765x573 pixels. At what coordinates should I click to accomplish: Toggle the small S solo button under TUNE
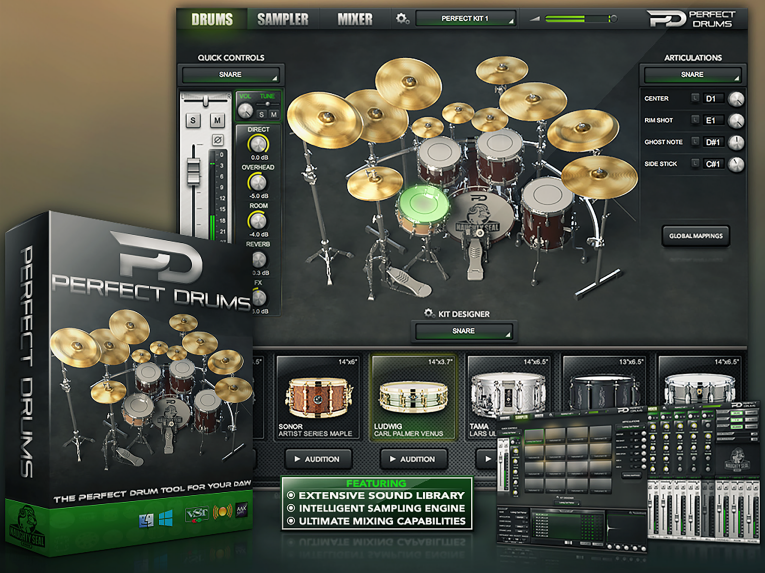coord(262,115)
